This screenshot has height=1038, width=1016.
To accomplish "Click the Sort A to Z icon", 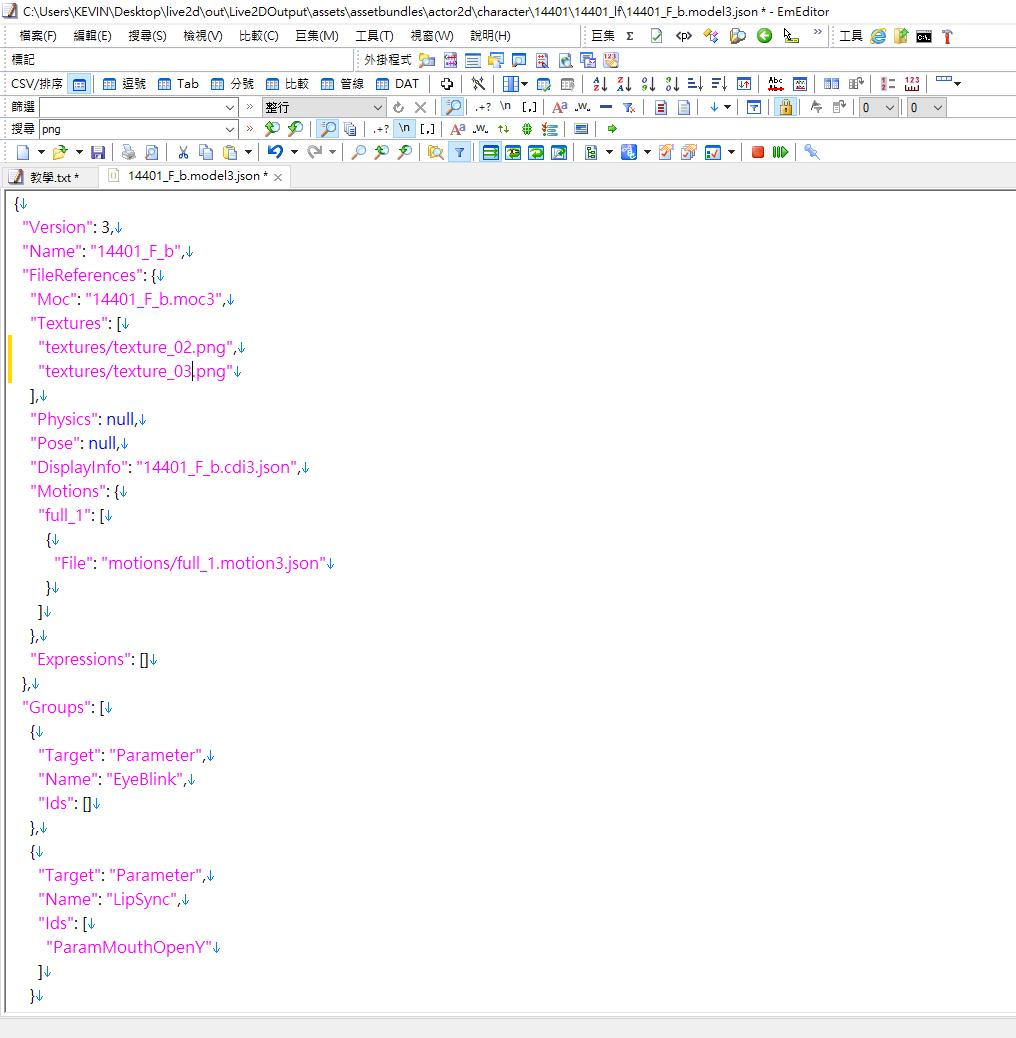I will pos(600,84).
